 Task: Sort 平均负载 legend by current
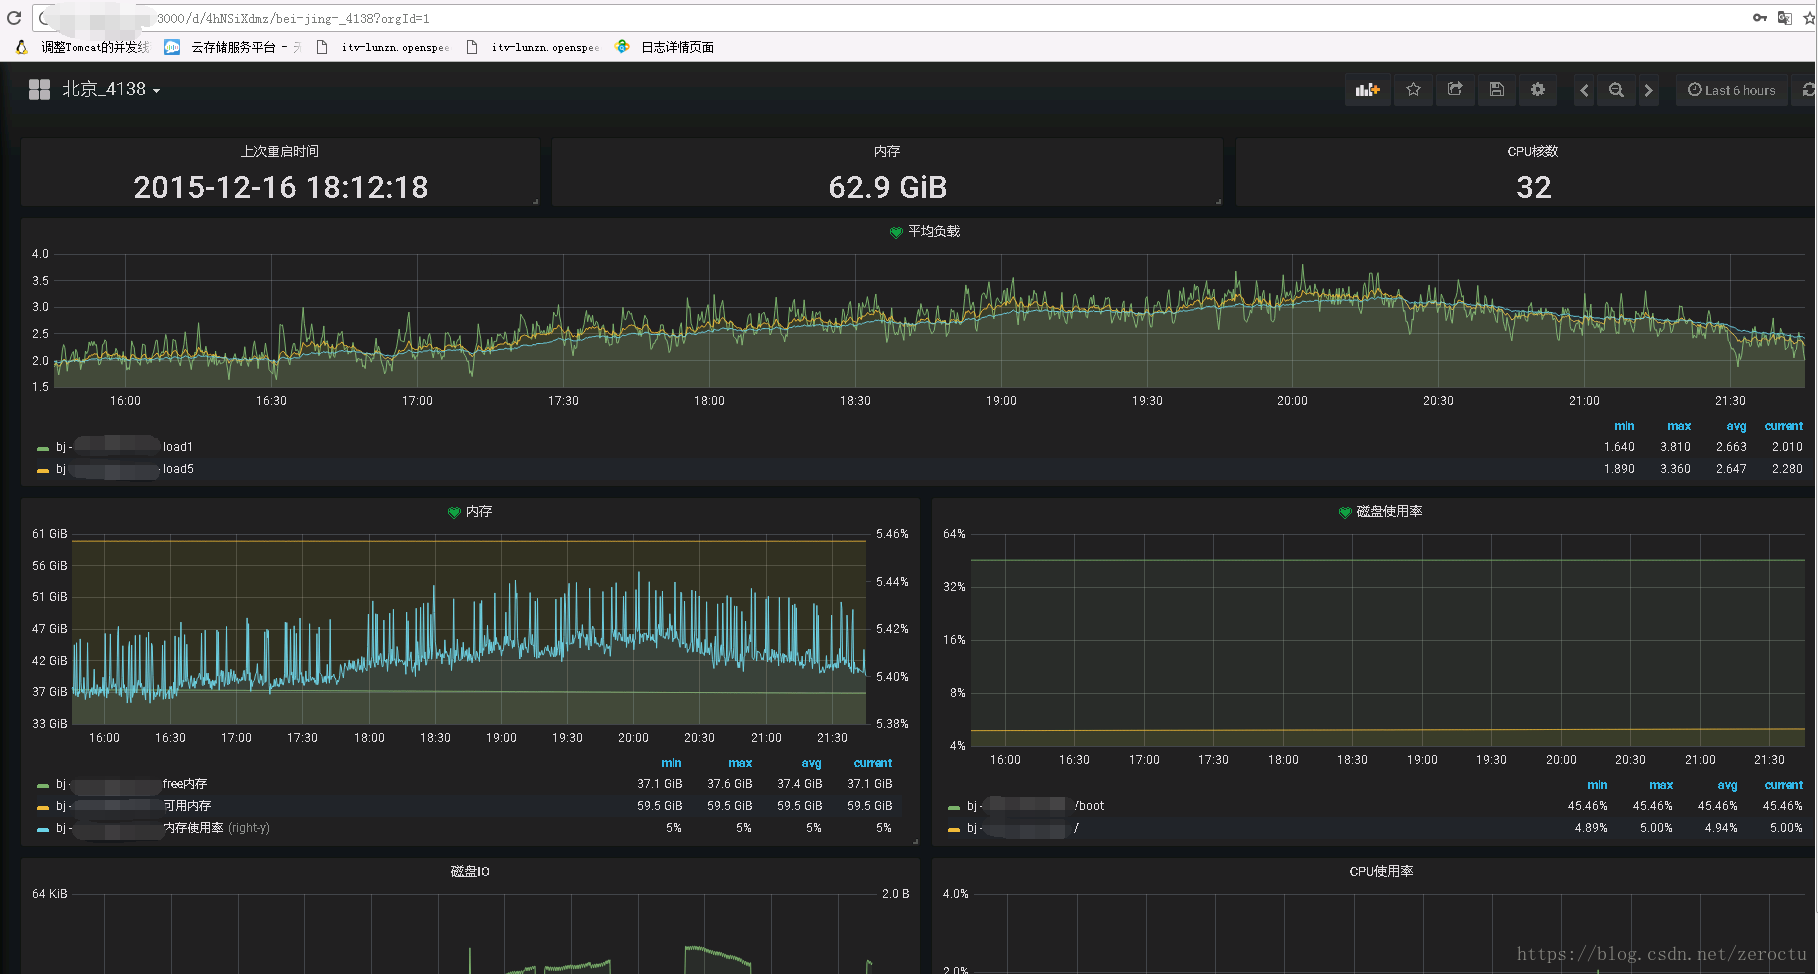[x=1784, y=426]
